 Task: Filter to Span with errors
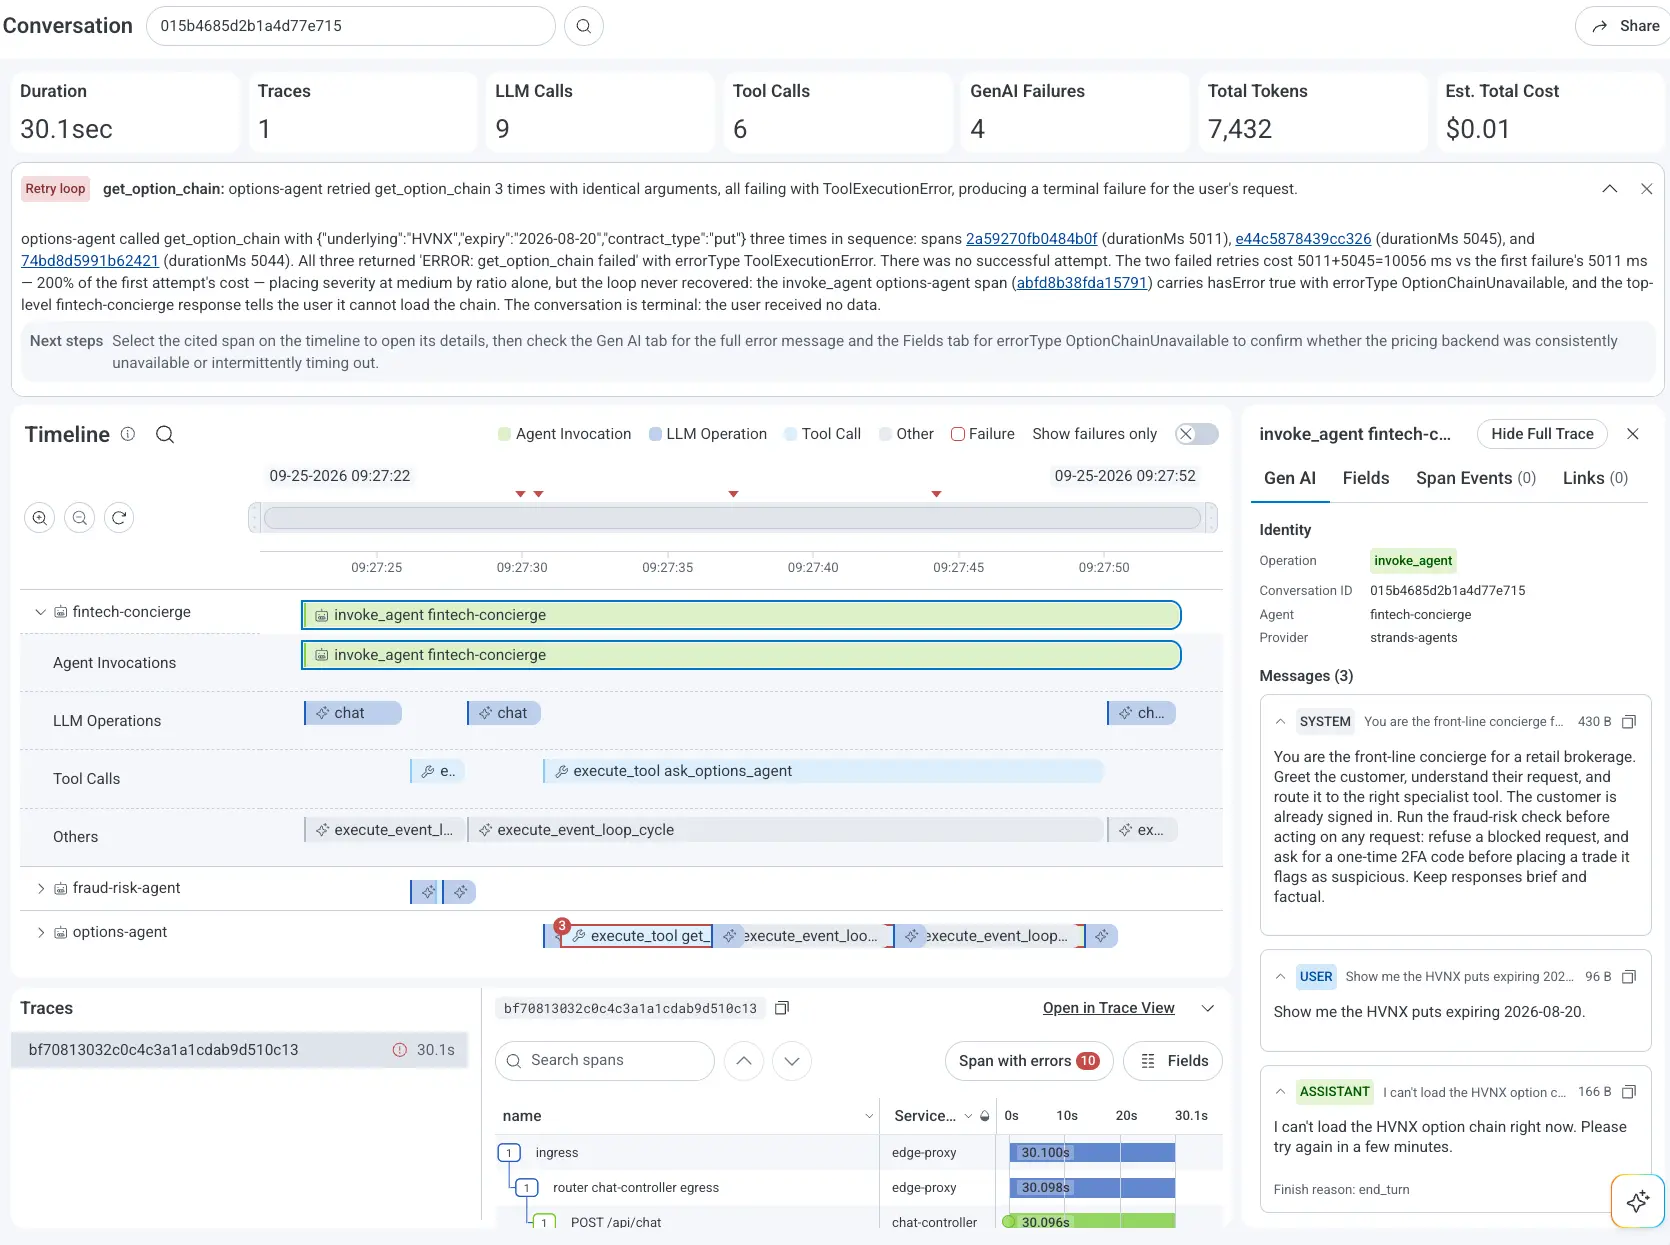coord(1028,1061)
